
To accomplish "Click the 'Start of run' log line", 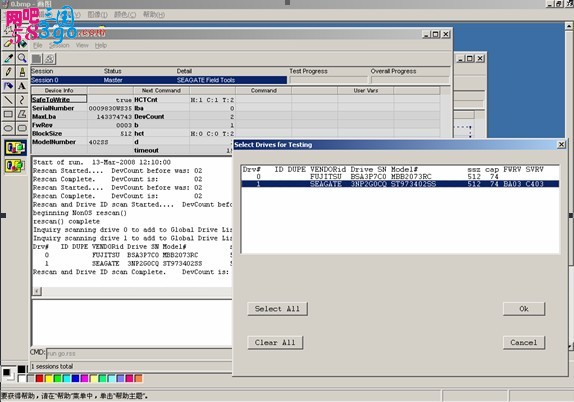I will tap(102, 162).
